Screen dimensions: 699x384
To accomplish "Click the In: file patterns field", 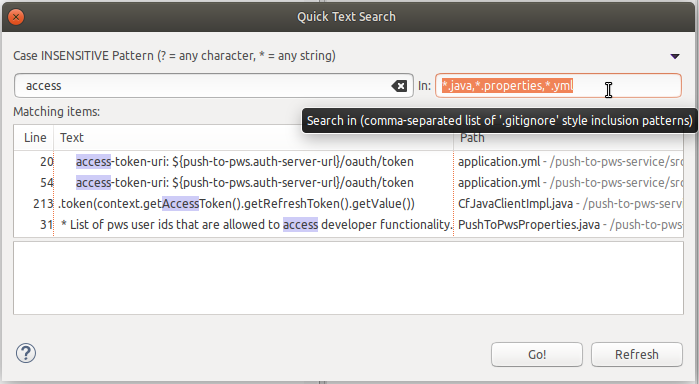I will [558, 86].
